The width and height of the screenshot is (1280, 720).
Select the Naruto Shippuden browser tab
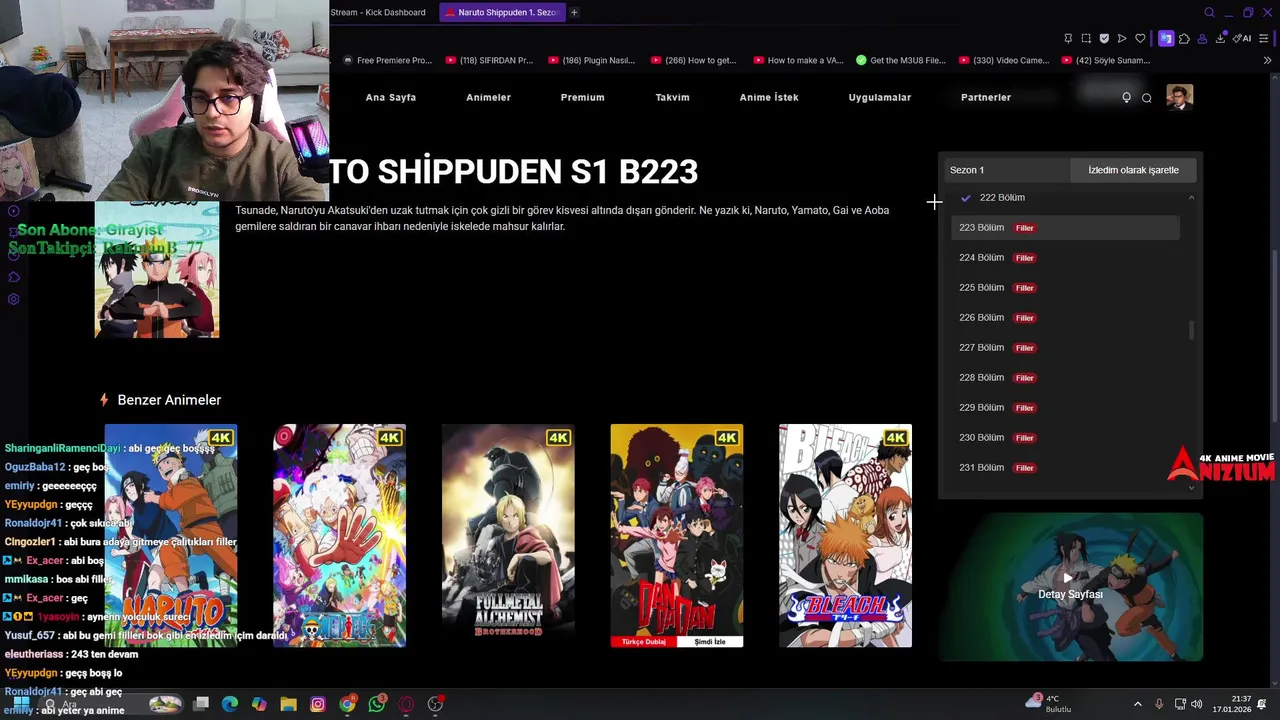[x=502, y=12]
